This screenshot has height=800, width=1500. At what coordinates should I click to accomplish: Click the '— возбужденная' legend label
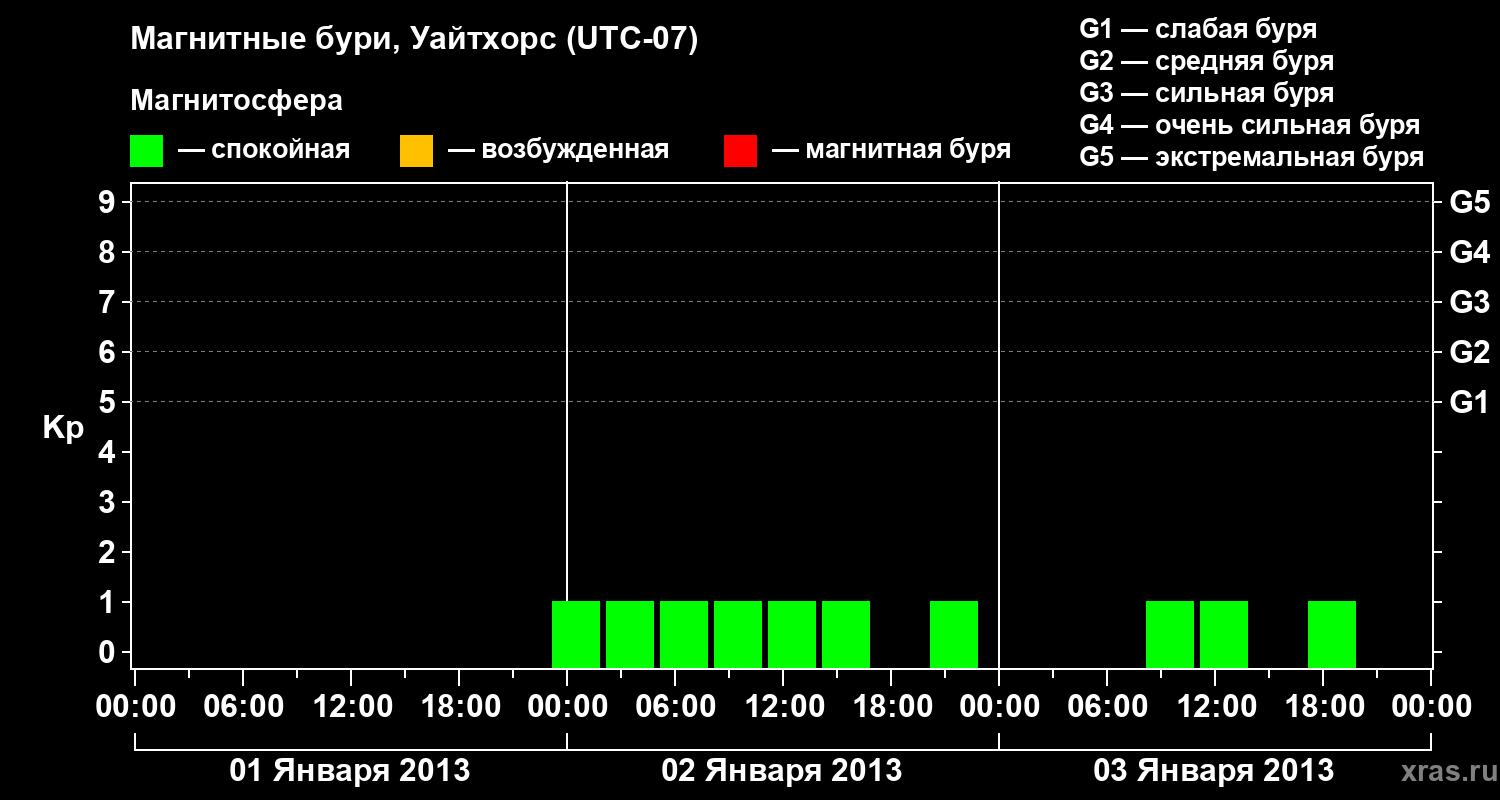559,151
